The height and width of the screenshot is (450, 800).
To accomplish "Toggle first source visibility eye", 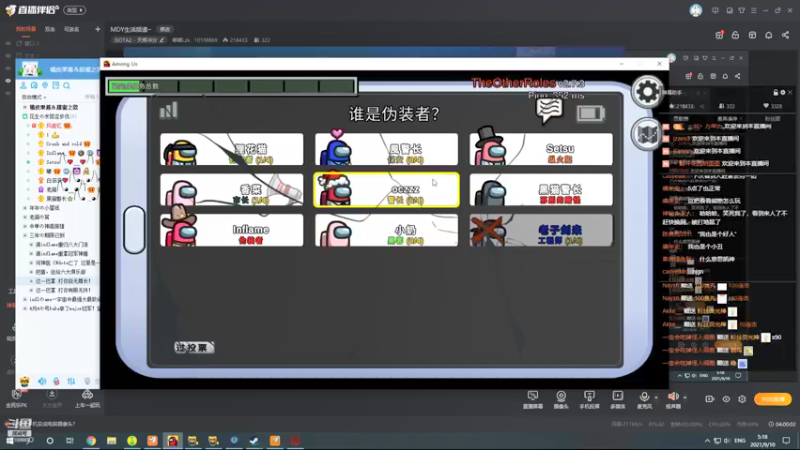I will coord(8,43).
